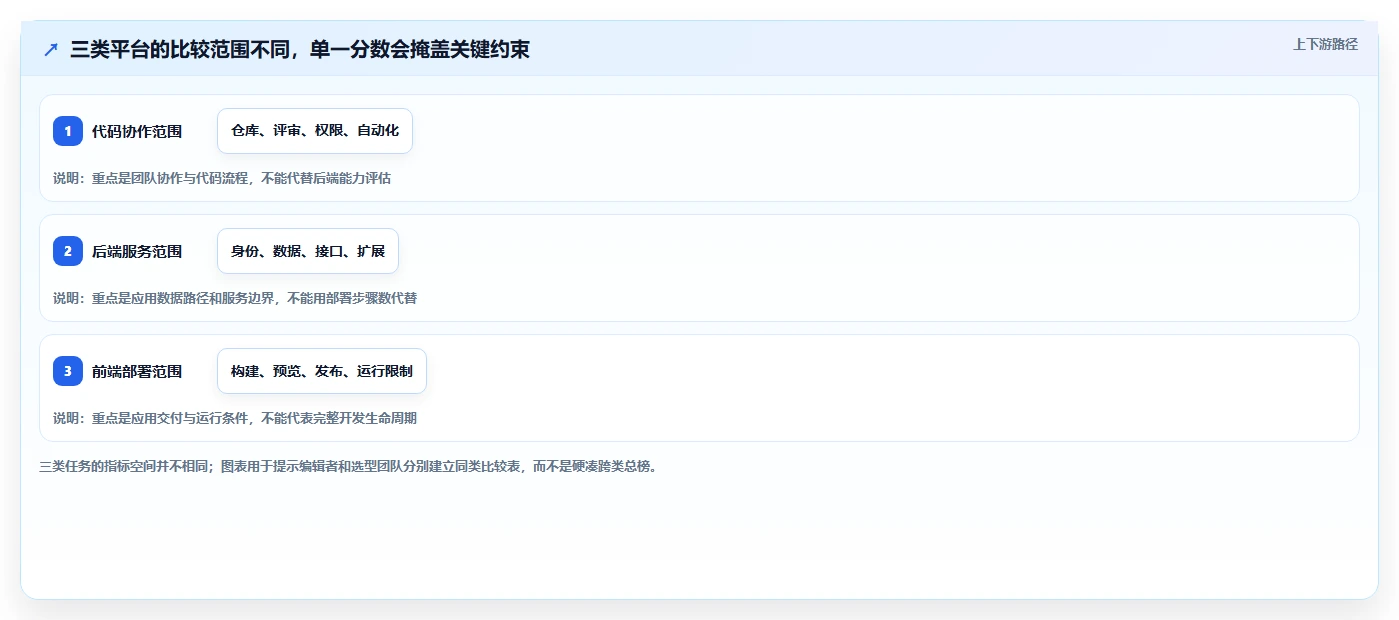The height and width of the screenshot is (620, 1399).
Task: Click the number 3 badge
Action: [x=68, y=371]
